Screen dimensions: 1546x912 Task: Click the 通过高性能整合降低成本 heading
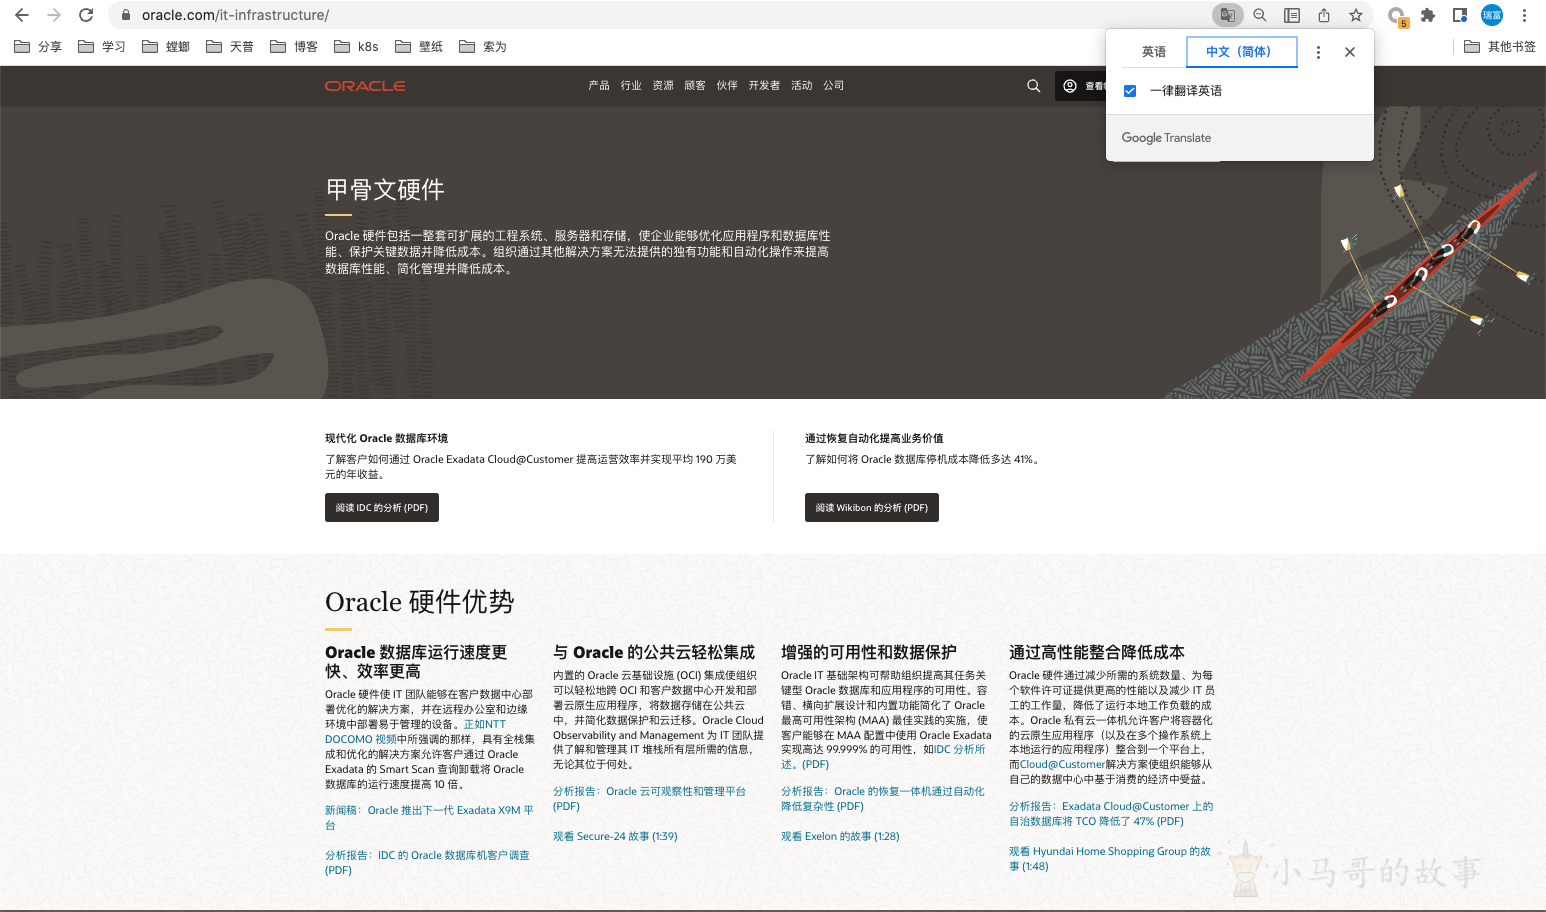(x=1097, y=652)
